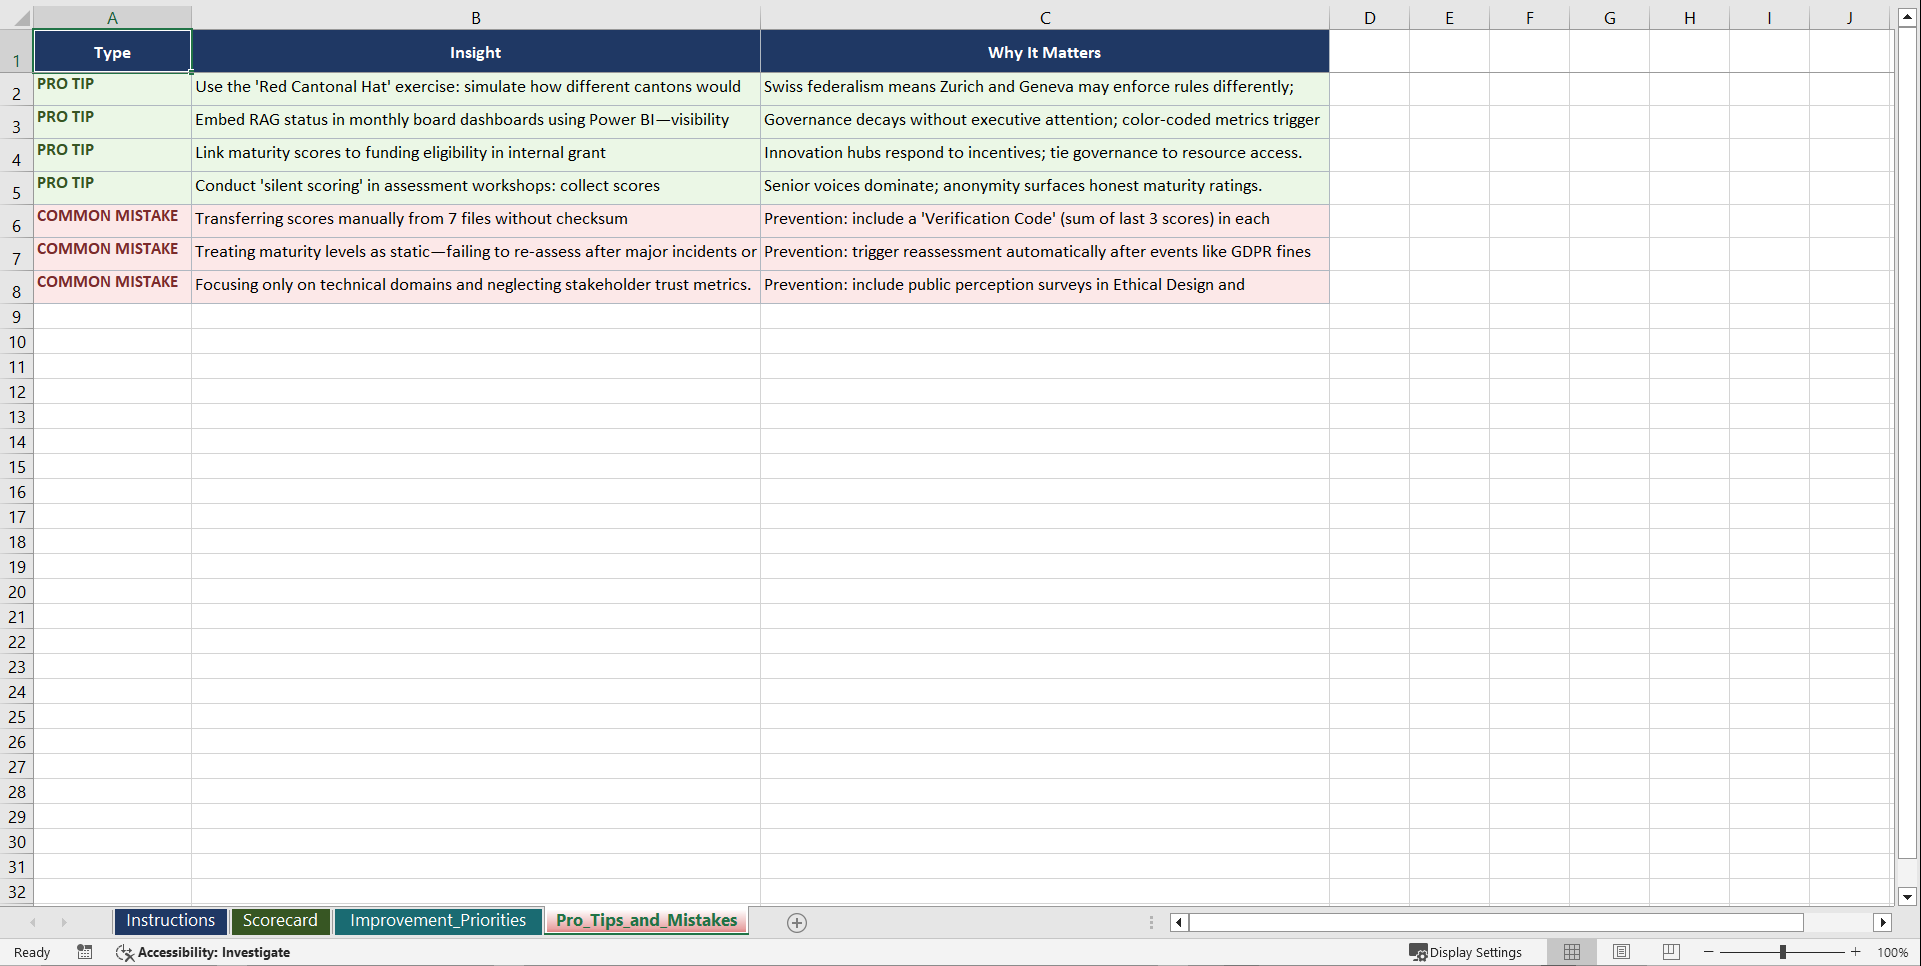1921x966 pixels.
Task: Click the 100% zoom level indicator
Action: point(1893,952)
